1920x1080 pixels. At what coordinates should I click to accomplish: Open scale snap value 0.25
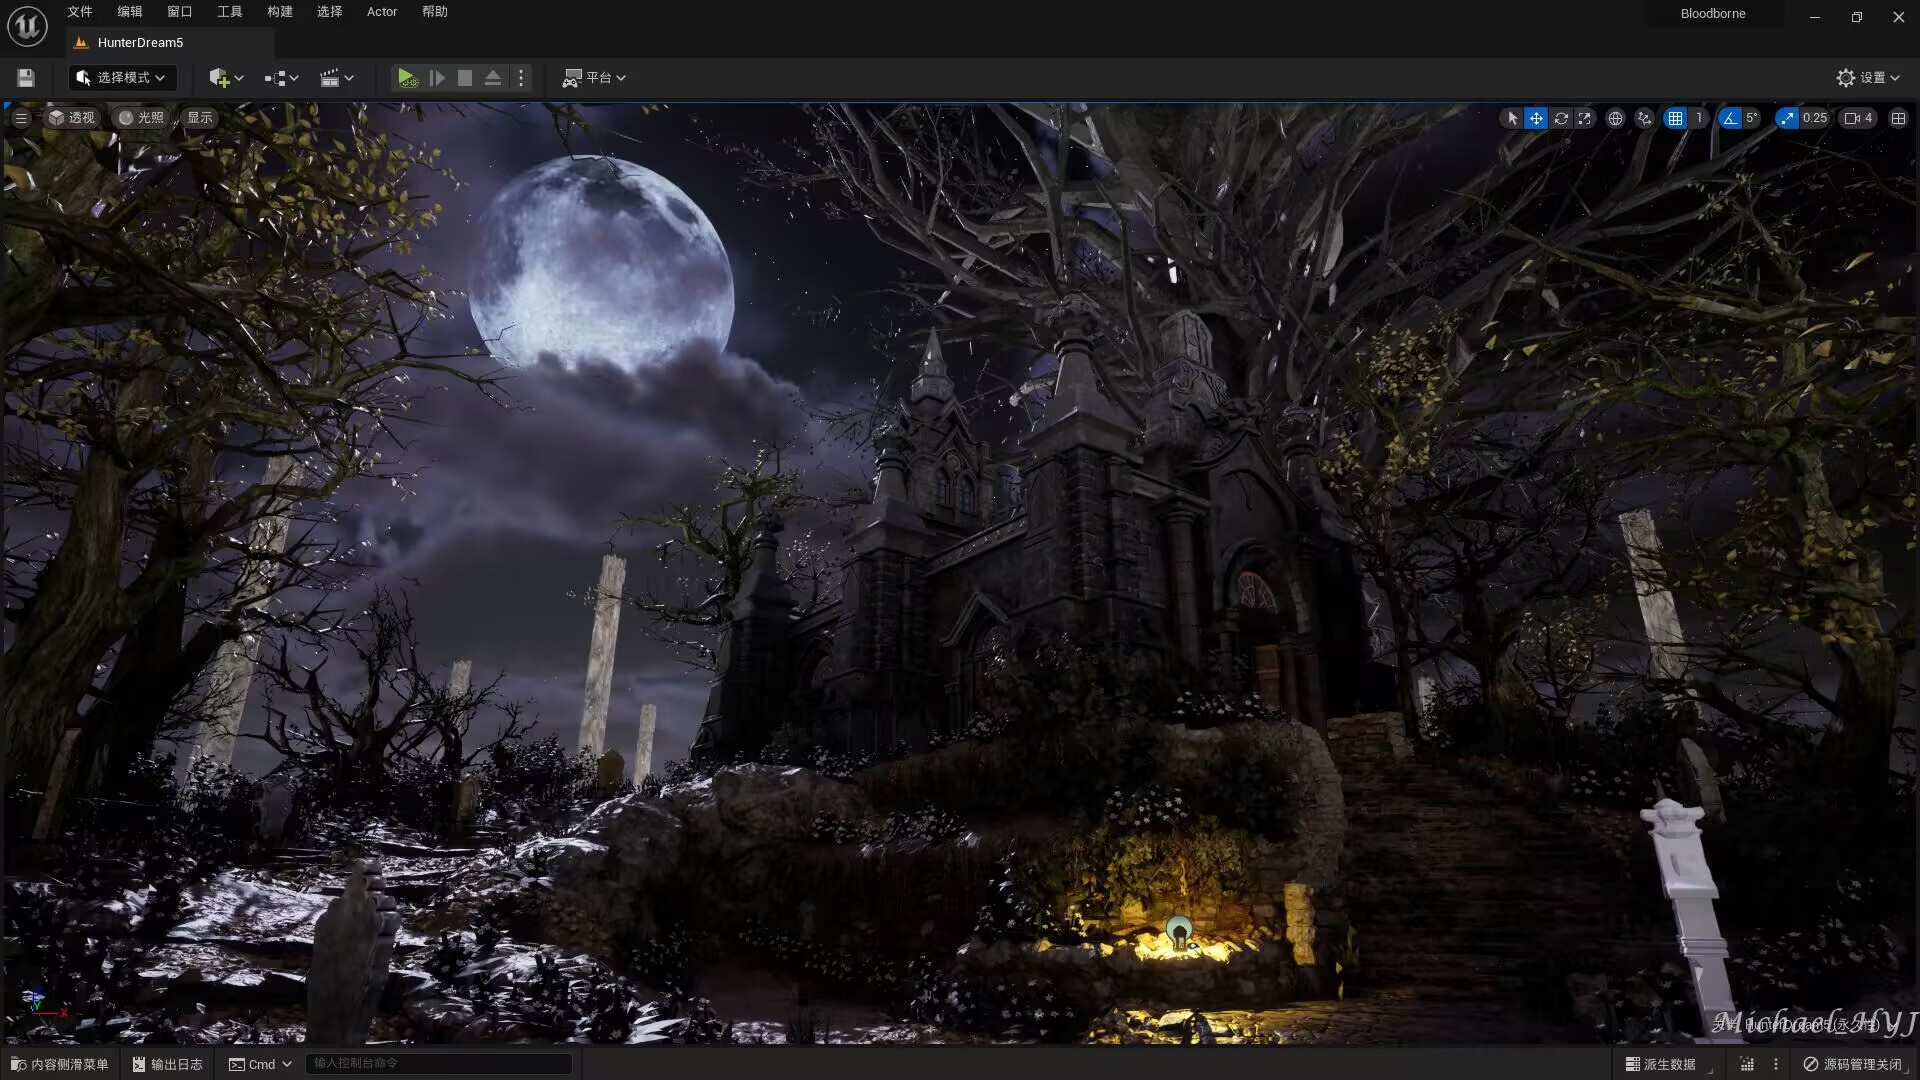(1815, 118)
